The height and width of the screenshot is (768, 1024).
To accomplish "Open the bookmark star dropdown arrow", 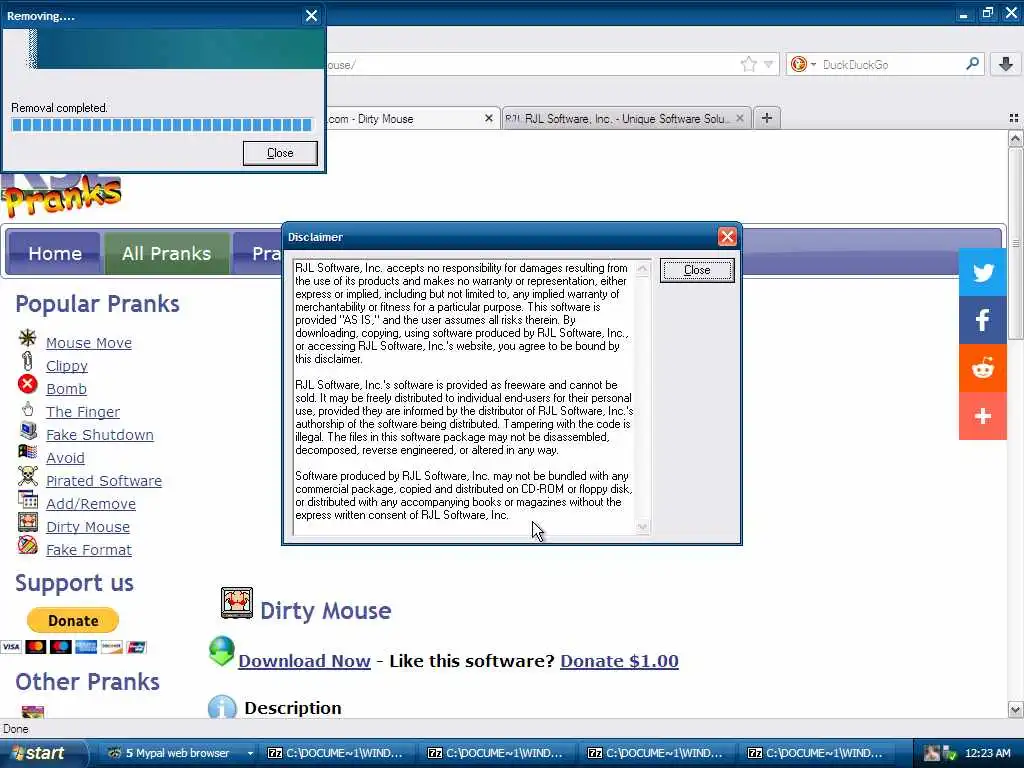I will (769, 64).
